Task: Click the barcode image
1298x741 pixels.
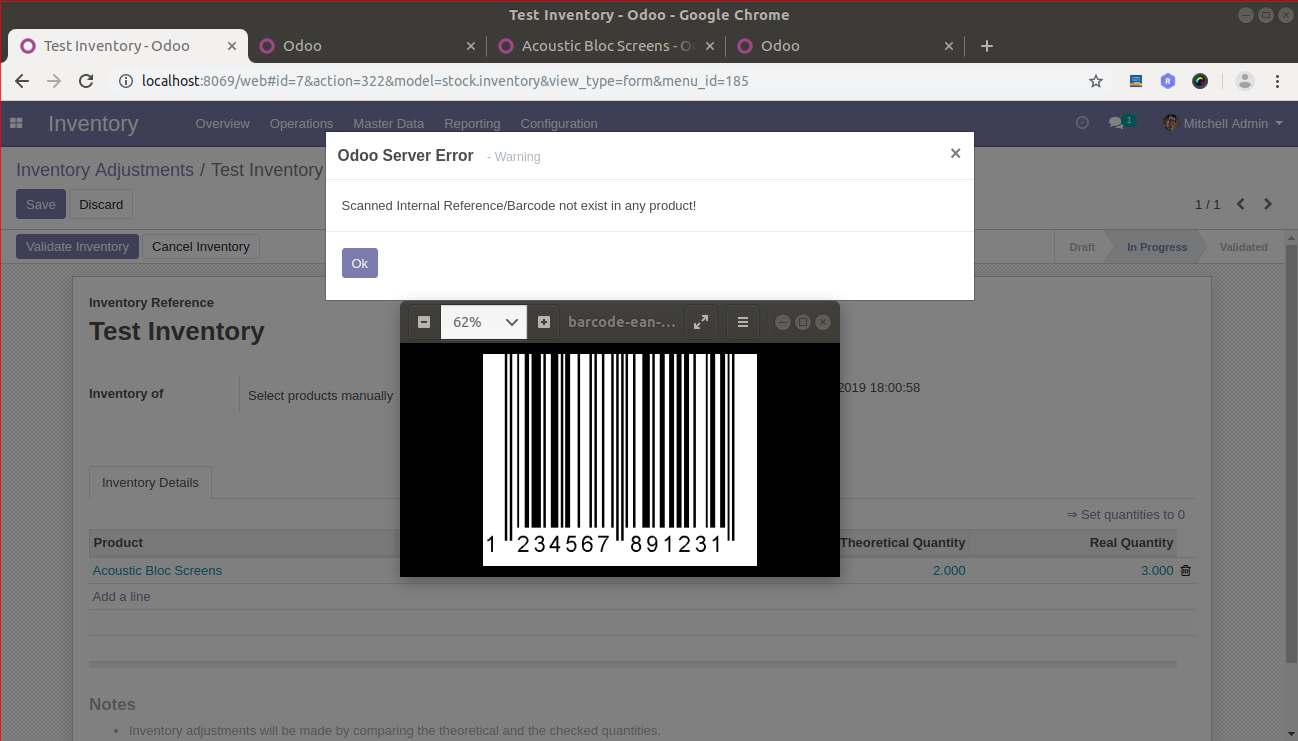Action: tap(620, 460)
